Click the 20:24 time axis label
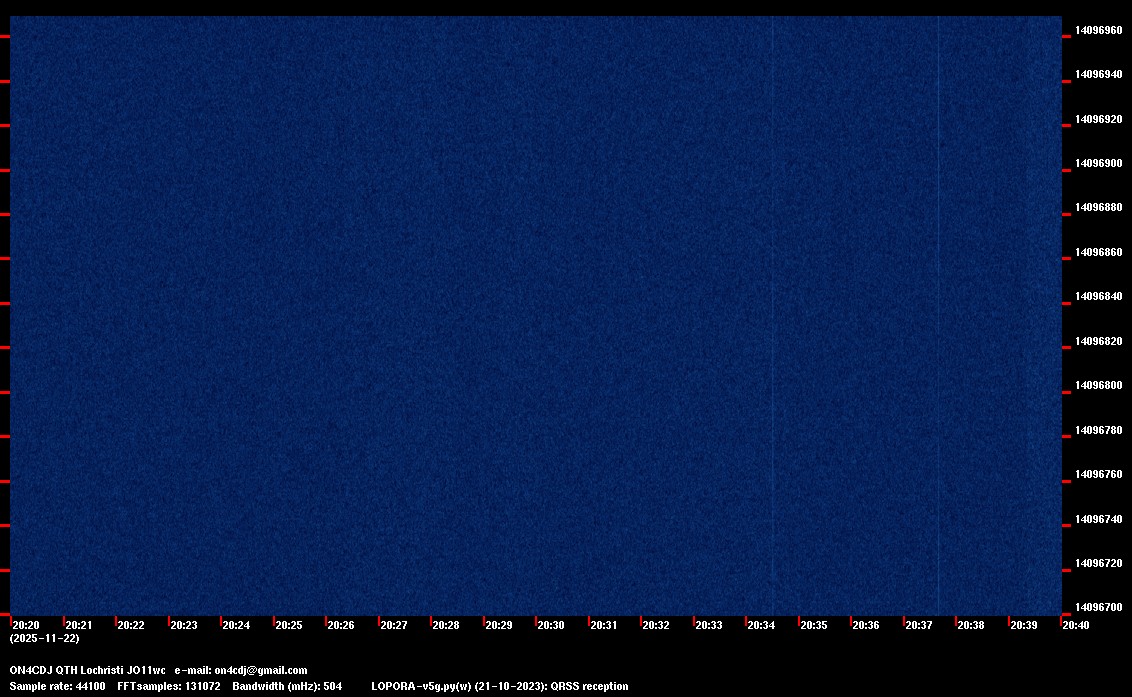 (236, 625)
